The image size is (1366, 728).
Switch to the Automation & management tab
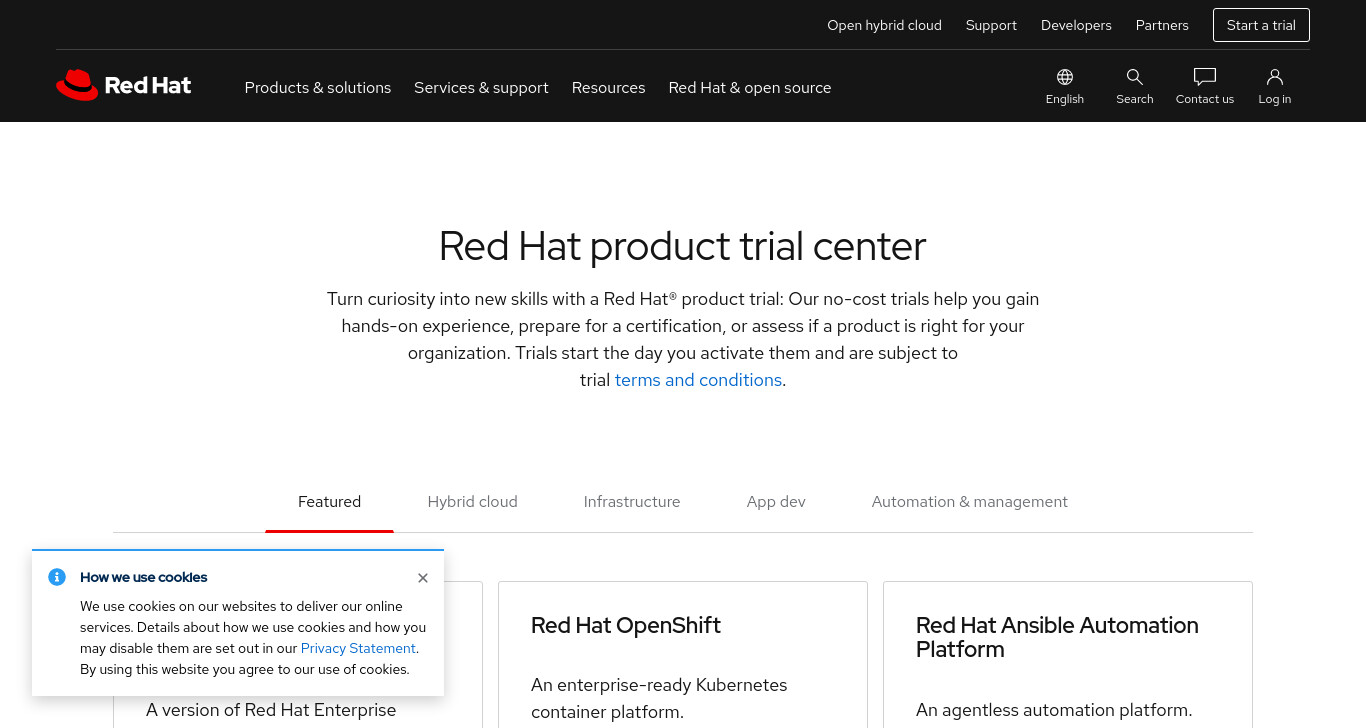point(970,502)
